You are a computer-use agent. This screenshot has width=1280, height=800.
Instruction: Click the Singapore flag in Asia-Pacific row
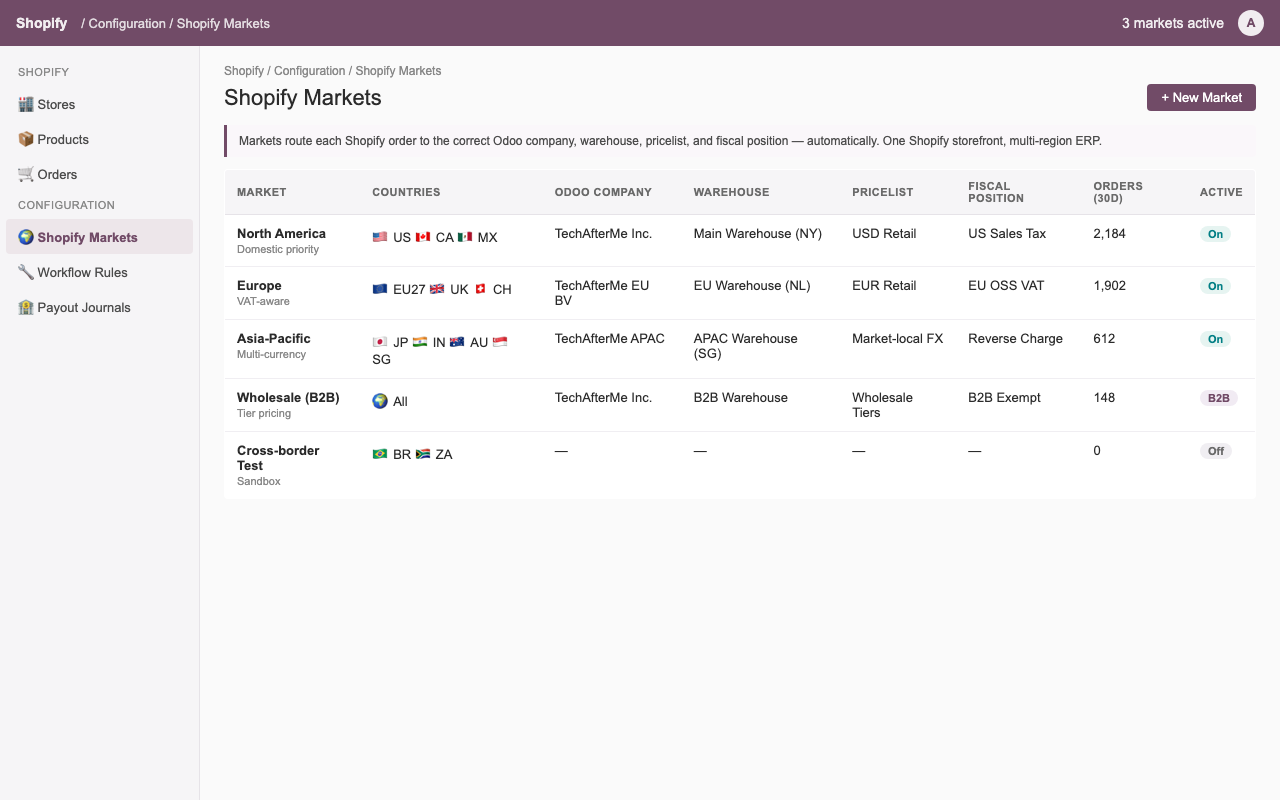pos(500,342)
